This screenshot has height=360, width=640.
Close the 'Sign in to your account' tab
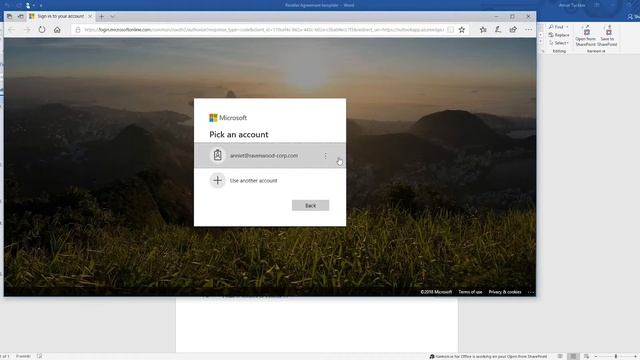click(x=90, y=16)
